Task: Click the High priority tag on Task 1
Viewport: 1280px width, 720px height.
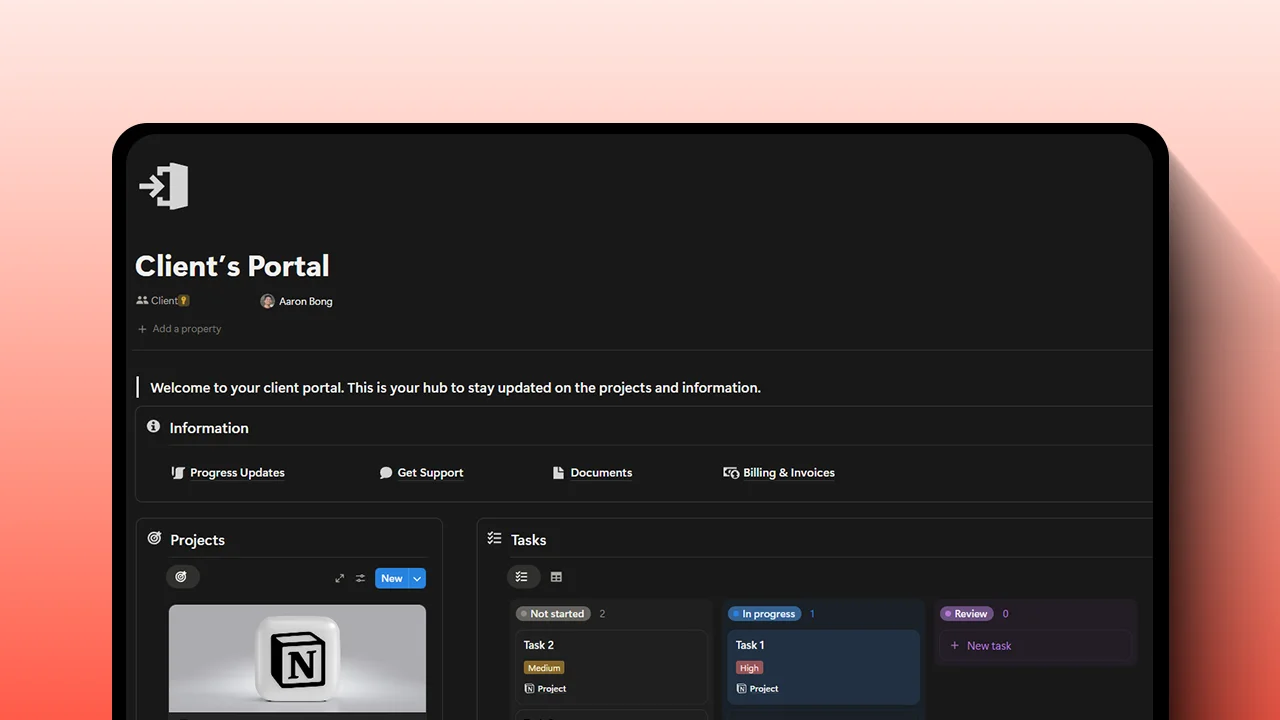Action: 749,668
